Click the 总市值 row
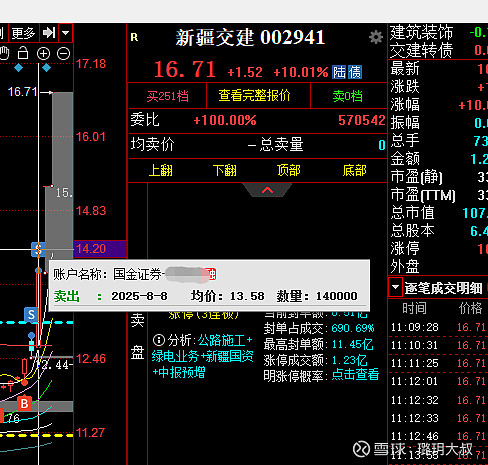Viewport: 488px width, 465px height. (x=438, y=213)
